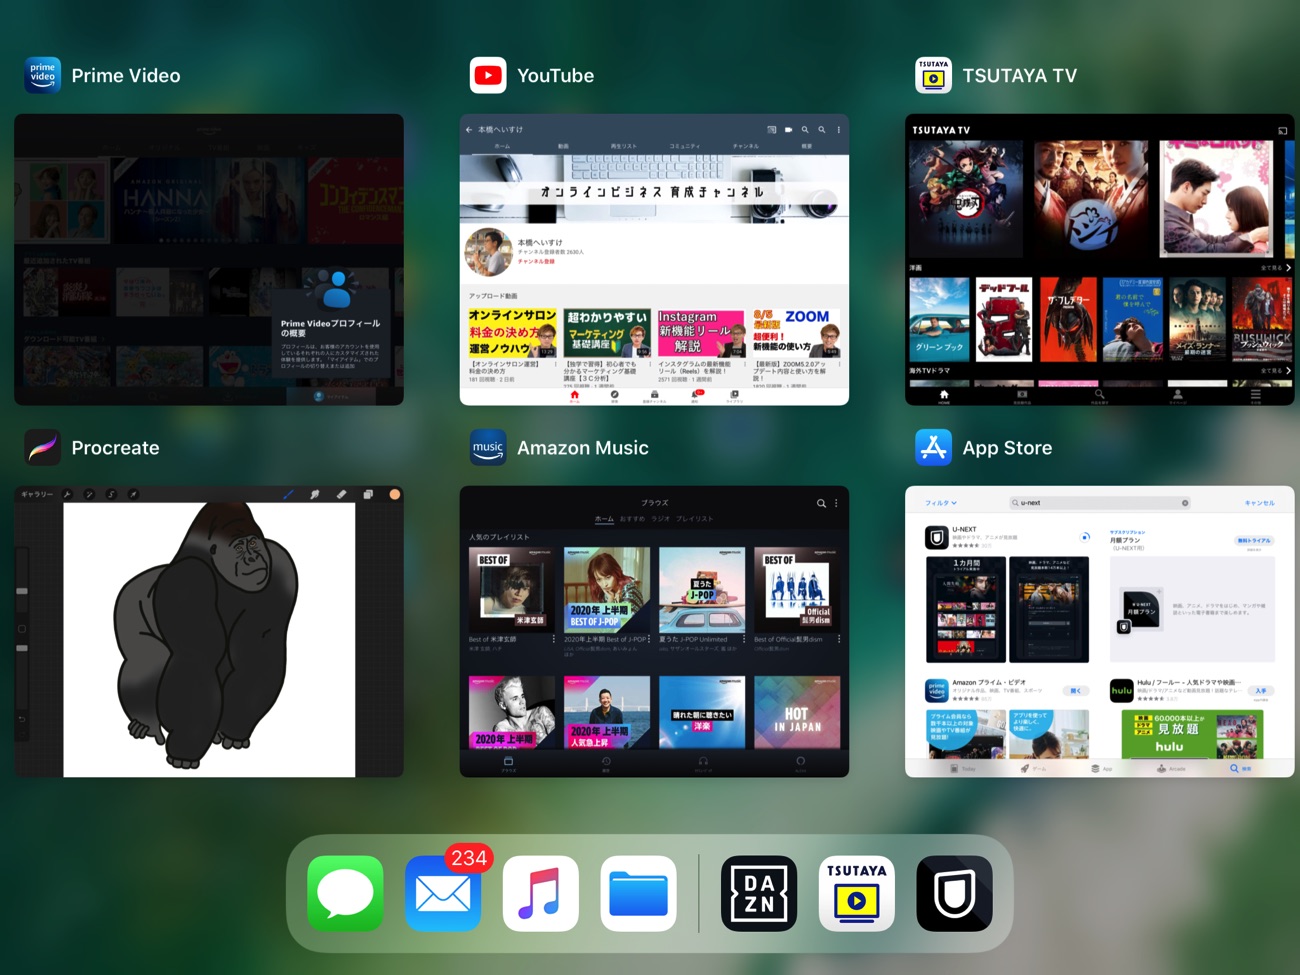Tap the TSUTAYA TV app icon header
Screen dimensions: 1300x975
[933, 75]
